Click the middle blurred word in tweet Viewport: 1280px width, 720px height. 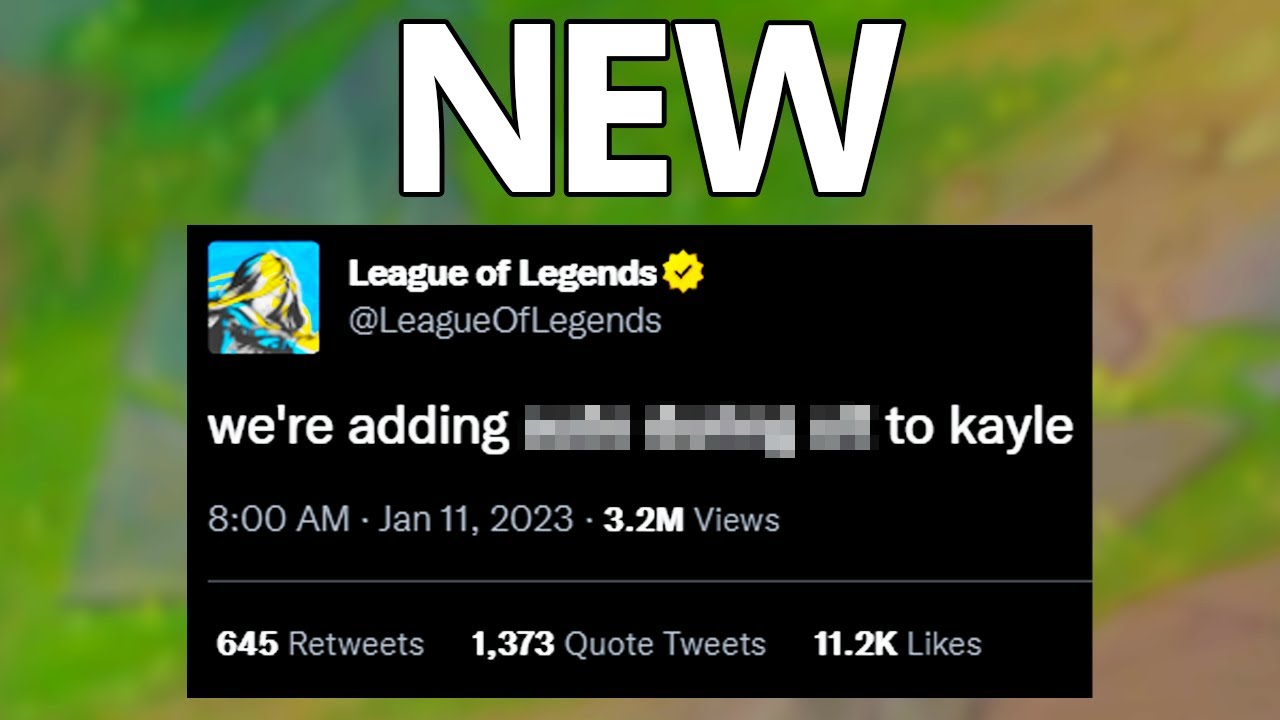[x=720, y=429]
